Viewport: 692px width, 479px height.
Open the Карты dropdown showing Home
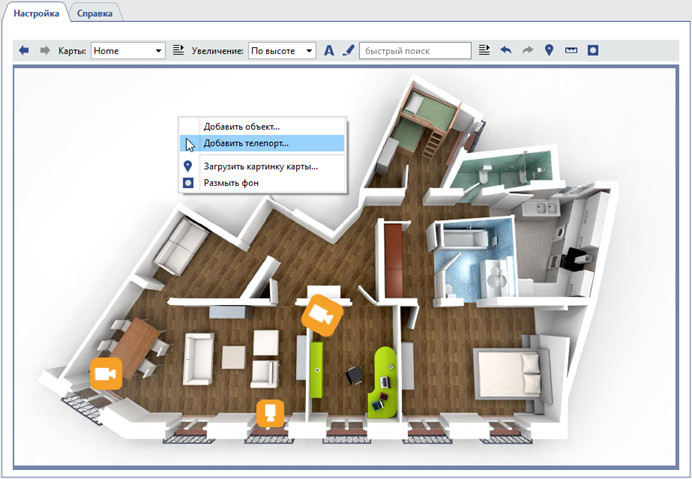[127, 50]
